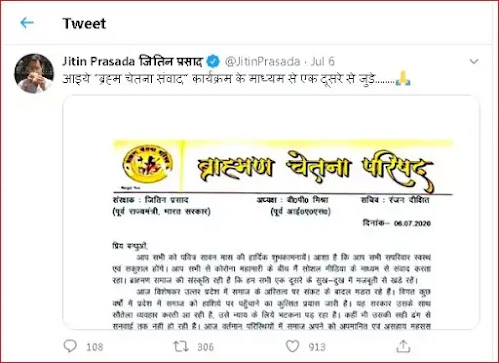
Task: Click the 108 replies count
Action: [x=95, y=347]
